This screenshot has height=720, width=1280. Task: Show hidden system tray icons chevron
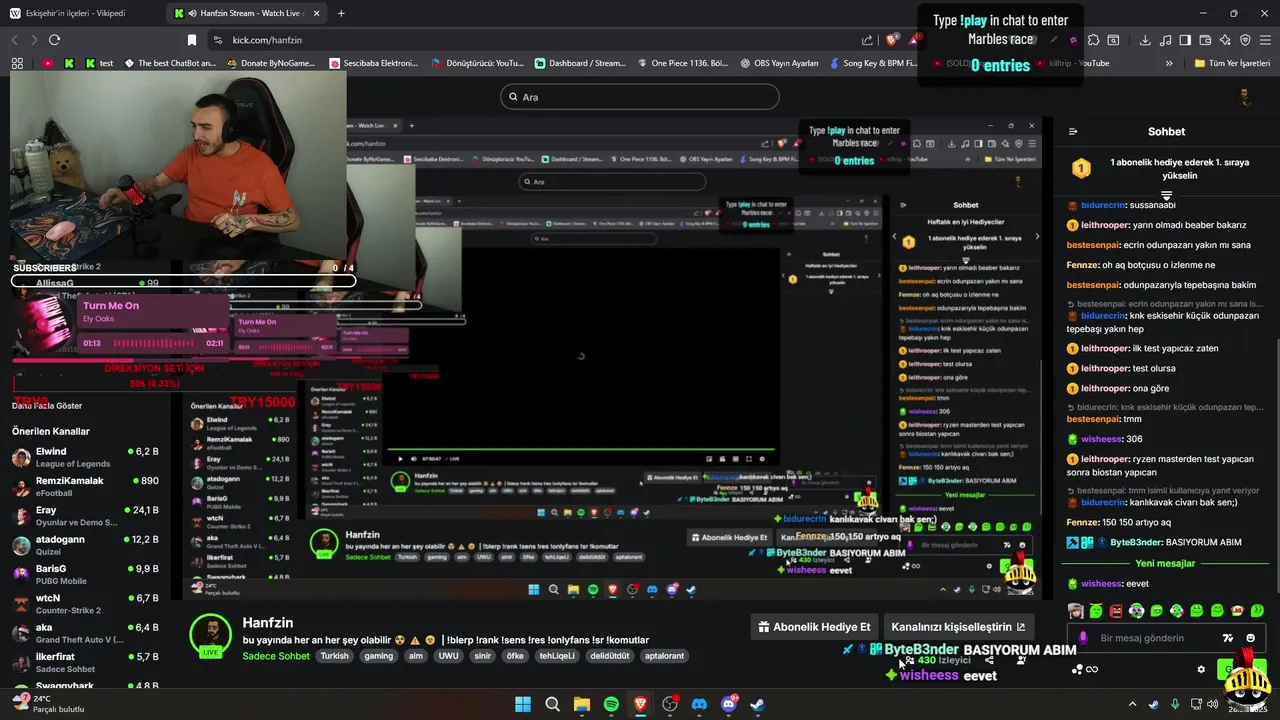pos(1133,704)
